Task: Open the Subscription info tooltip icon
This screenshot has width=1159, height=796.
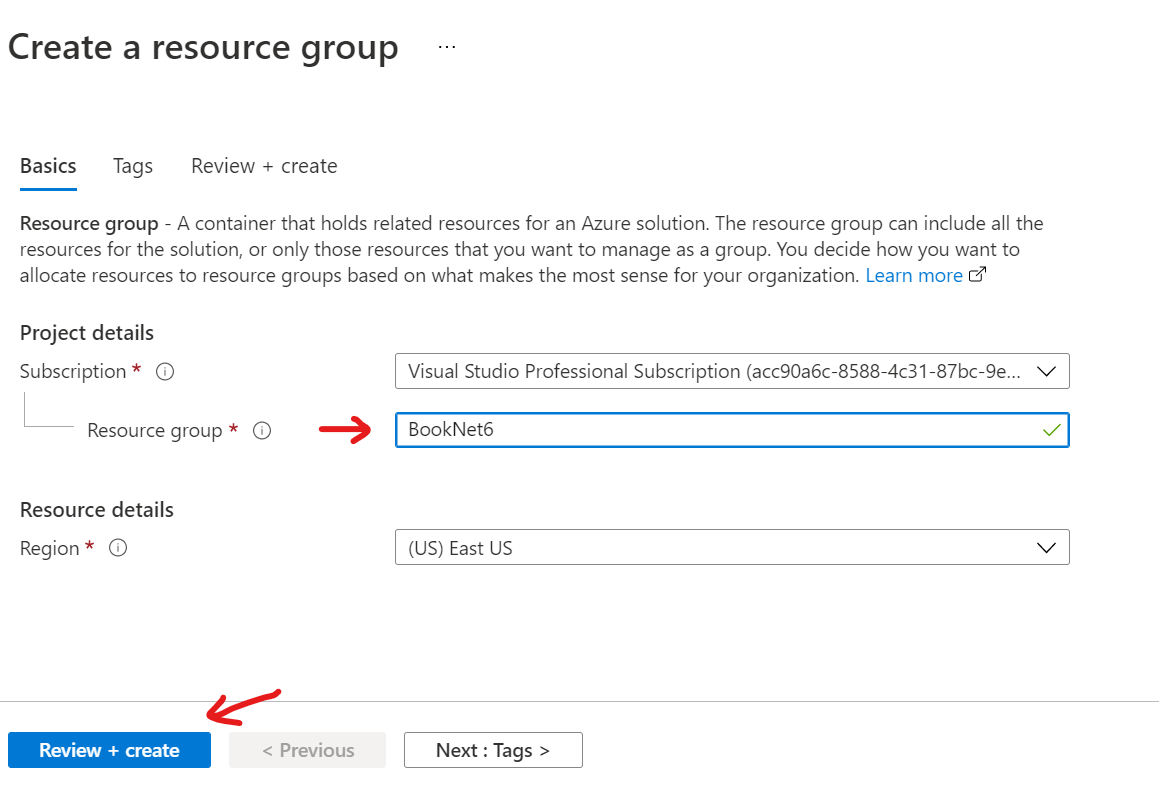Action: click(164, 371)
